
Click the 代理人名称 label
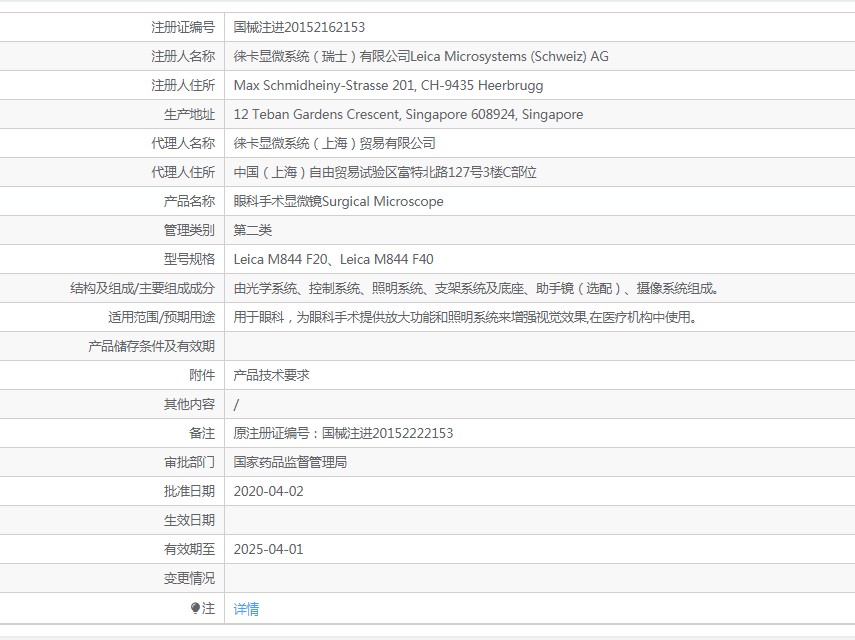(x=183, y=143)
